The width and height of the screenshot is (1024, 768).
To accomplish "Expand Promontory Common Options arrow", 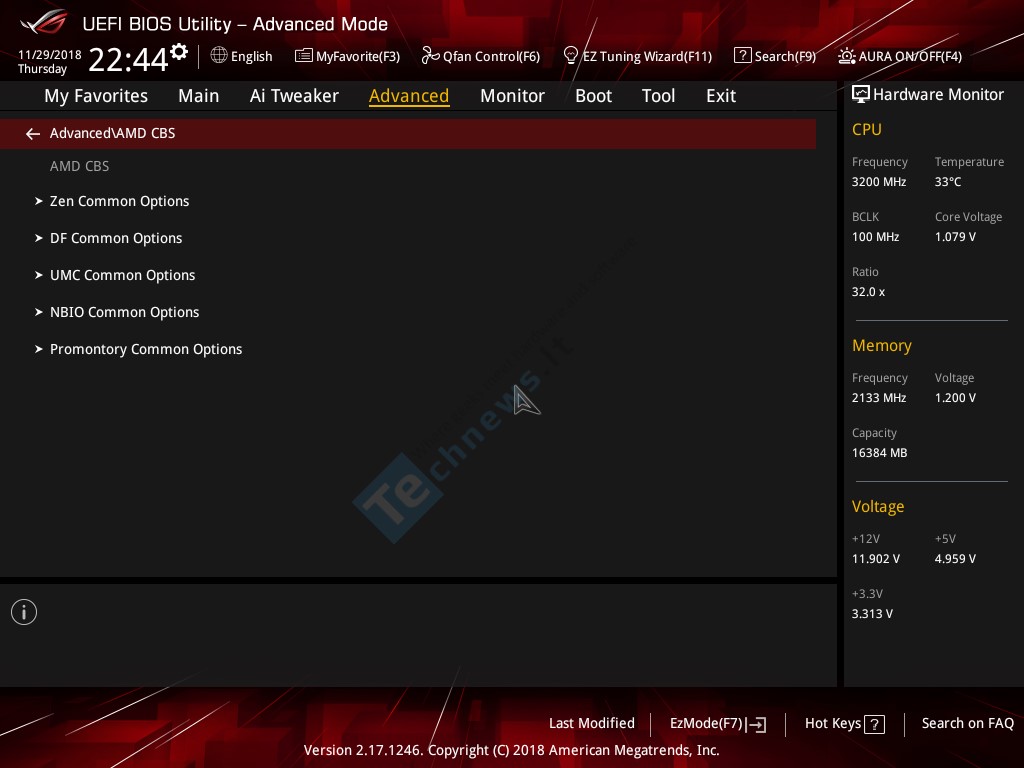I will point(39,349).
